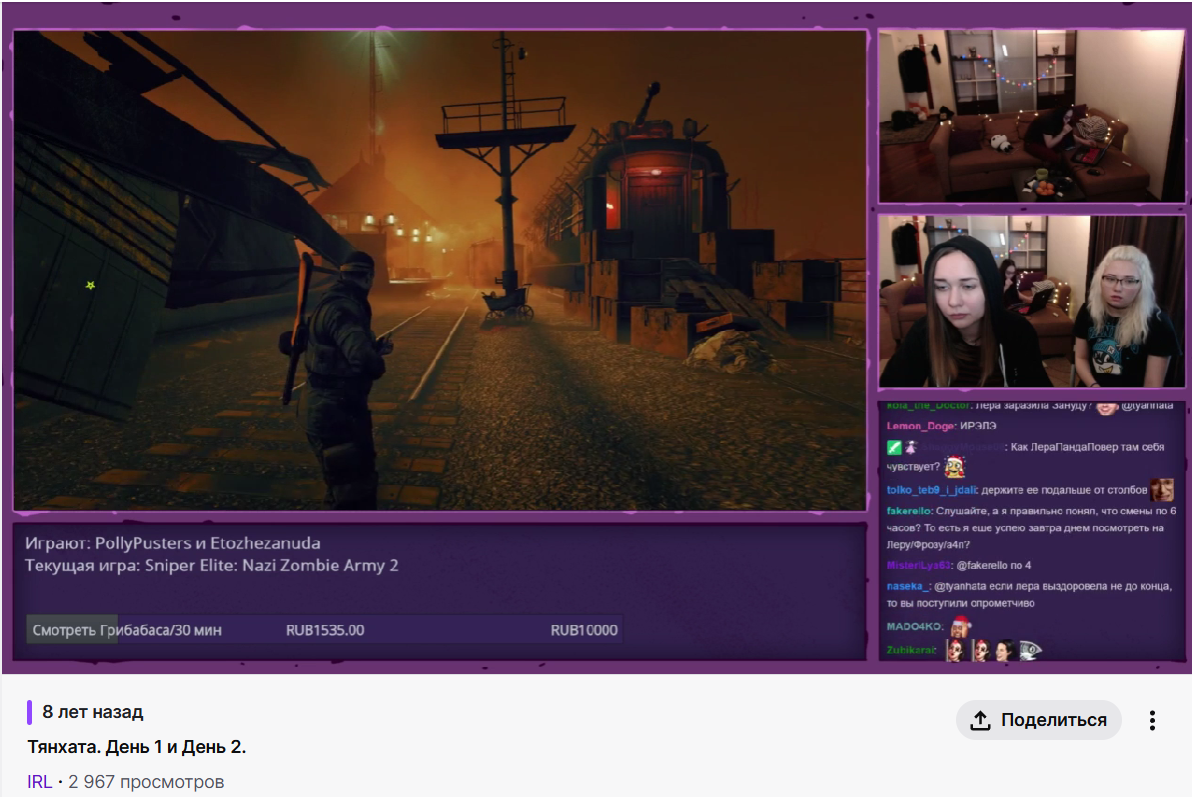
Task: Click the Текущая игра: Sniper Elite line
Action: 211,565
